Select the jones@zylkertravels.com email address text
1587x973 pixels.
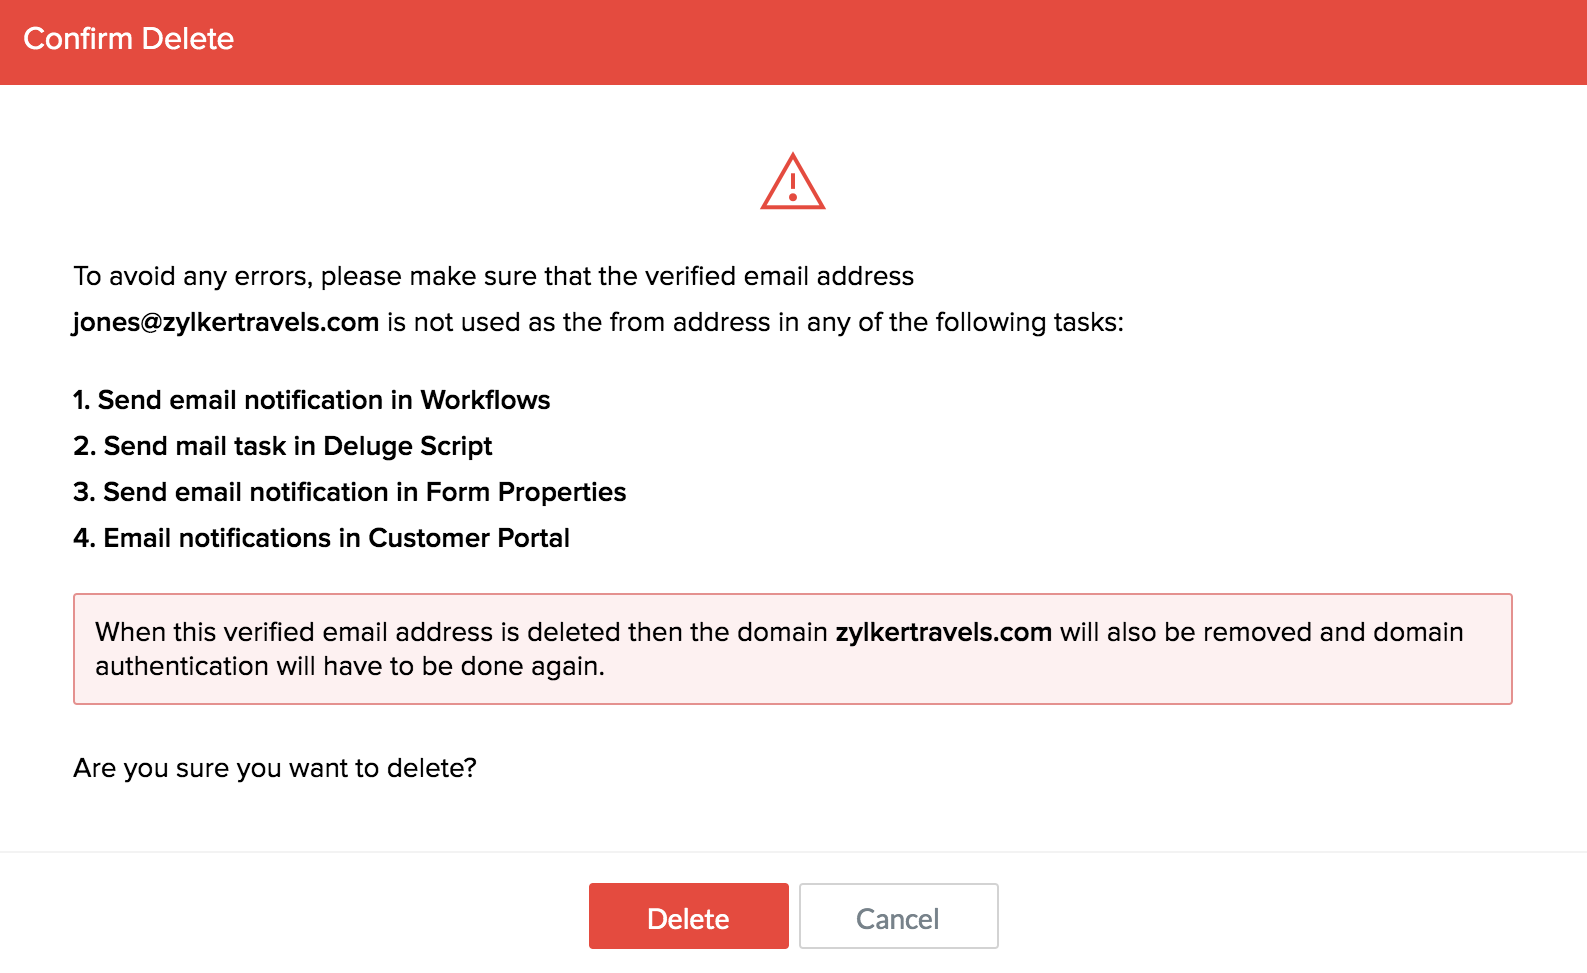click(x=226, y=322)
